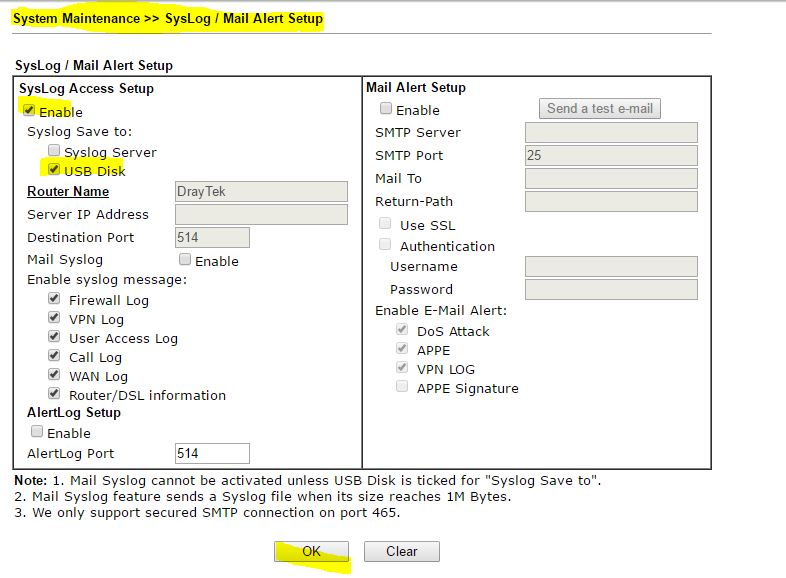Toggle the VPN Log syslog checkbox
The width and height of the screenshot is (786, 578).
coord(54,318)
